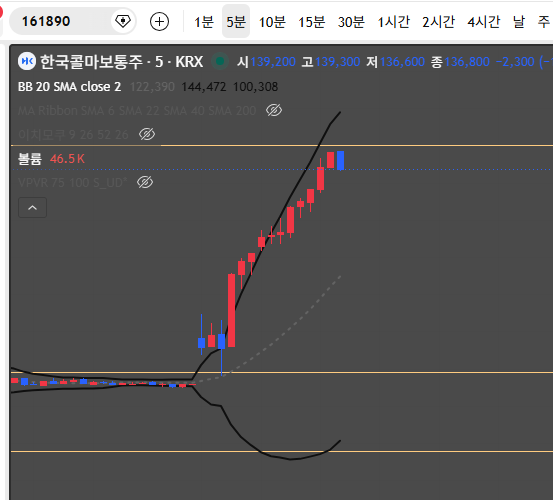This screenshot has width=553, height=500.
Task: Show the VPVR indicator via eye icon
Action: 145,182
